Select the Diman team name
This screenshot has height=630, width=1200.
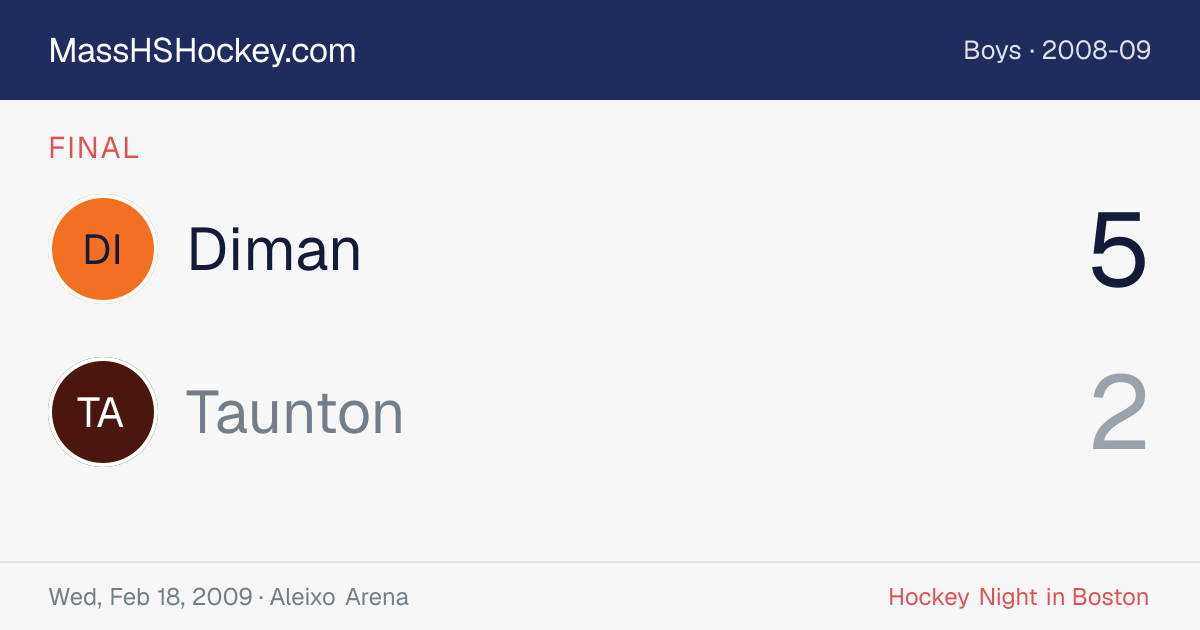(x=274, y=249)
